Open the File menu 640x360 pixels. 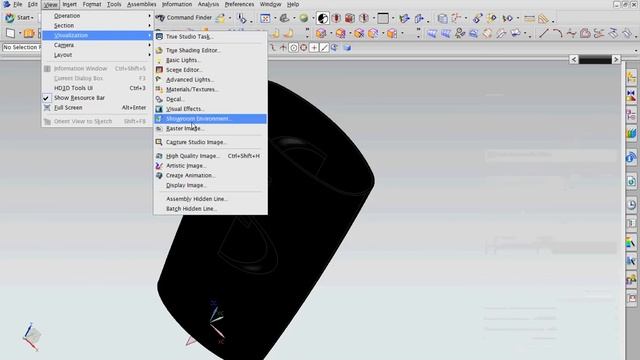(18, 4)
